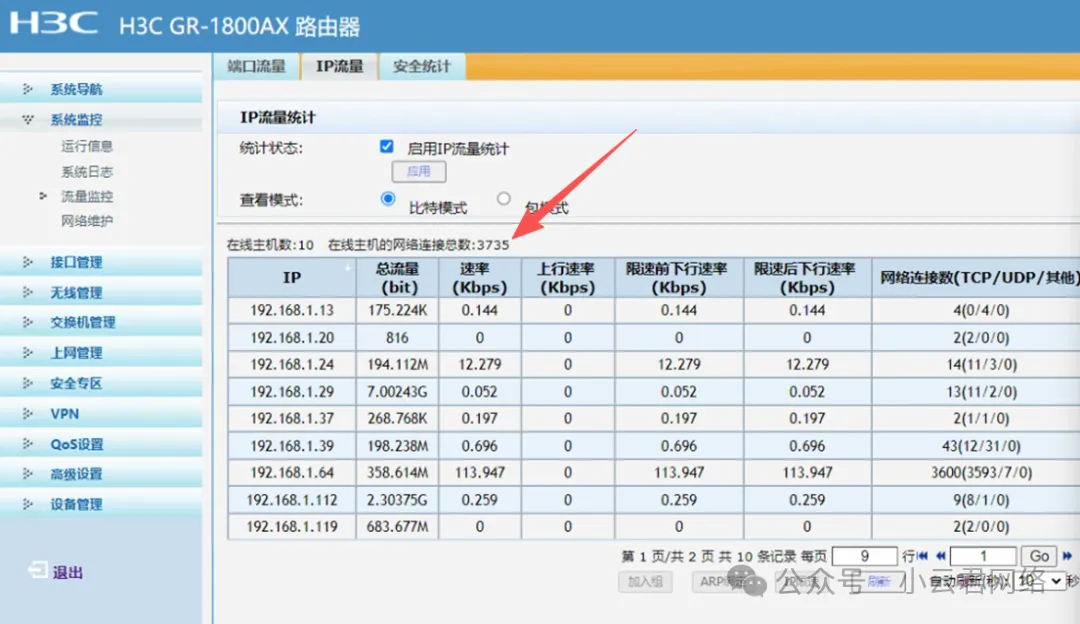Click sort arrow in IP column header
Image resolution: width=1080 pixels, height=624 pixels.
point(349,267)
